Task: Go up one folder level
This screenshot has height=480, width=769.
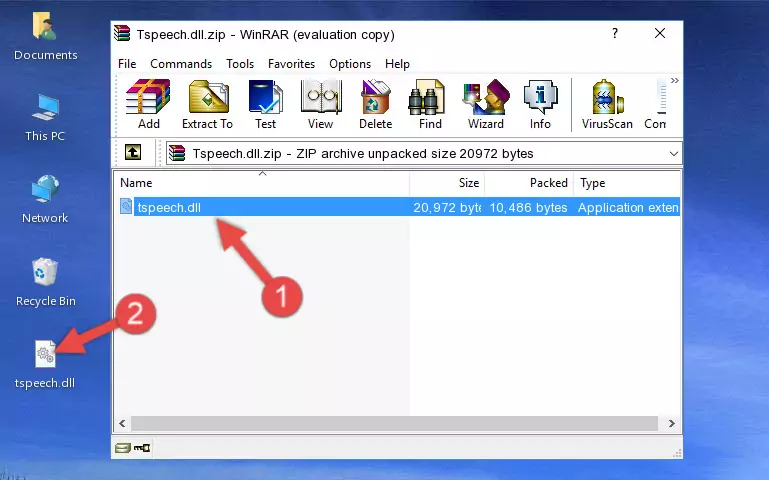Action: 133,152
